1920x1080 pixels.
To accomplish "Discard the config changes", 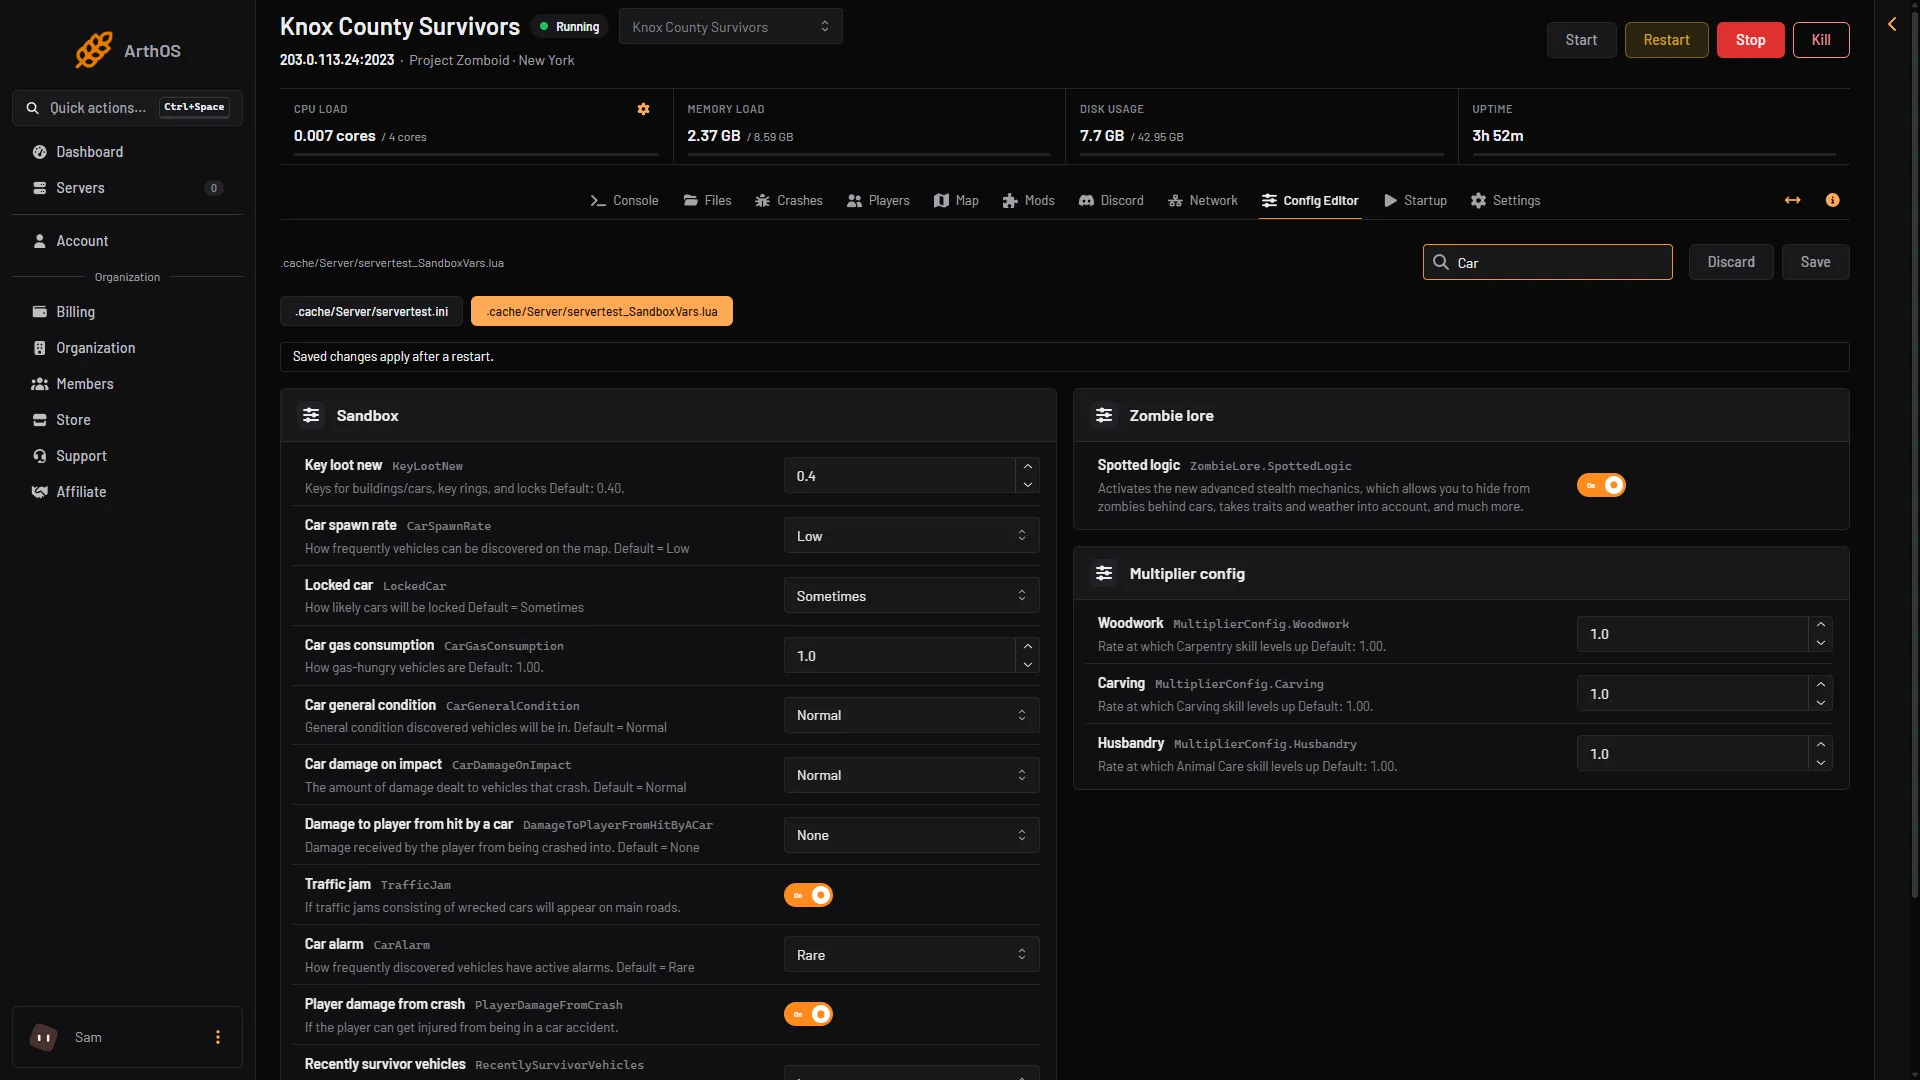I will [x=1731, y=262].
